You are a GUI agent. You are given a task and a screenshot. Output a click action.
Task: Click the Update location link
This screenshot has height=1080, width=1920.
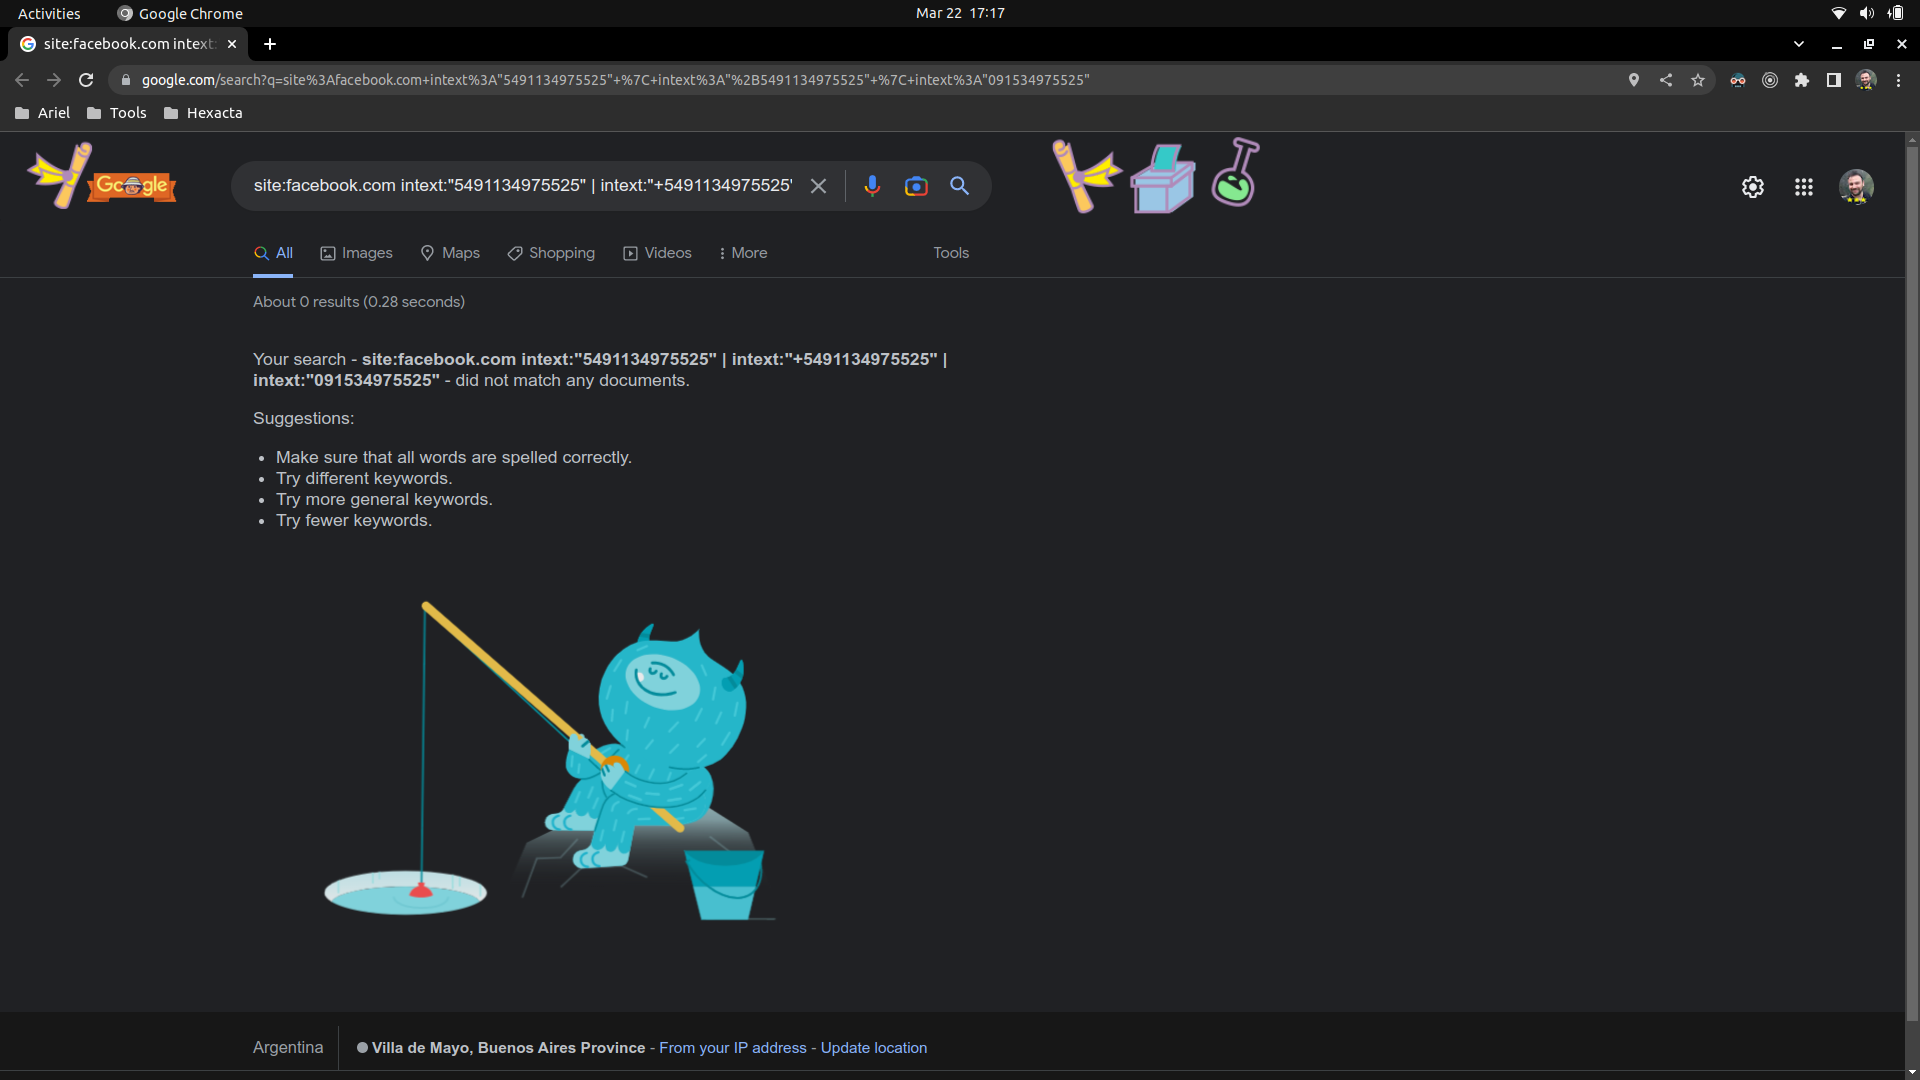pyautogui.click(x=874, y=1048)
